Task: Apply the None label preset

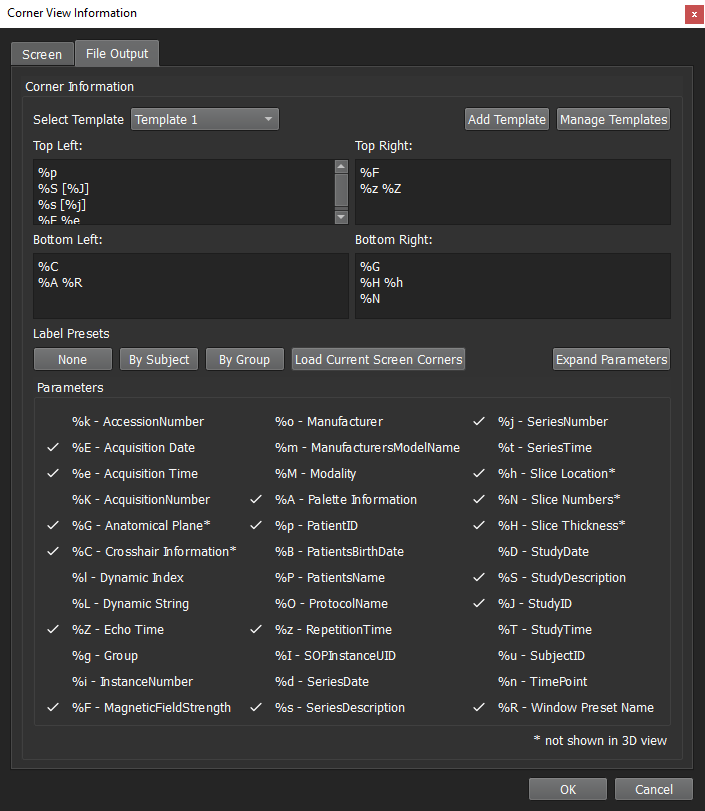Action: coord(73,360)
